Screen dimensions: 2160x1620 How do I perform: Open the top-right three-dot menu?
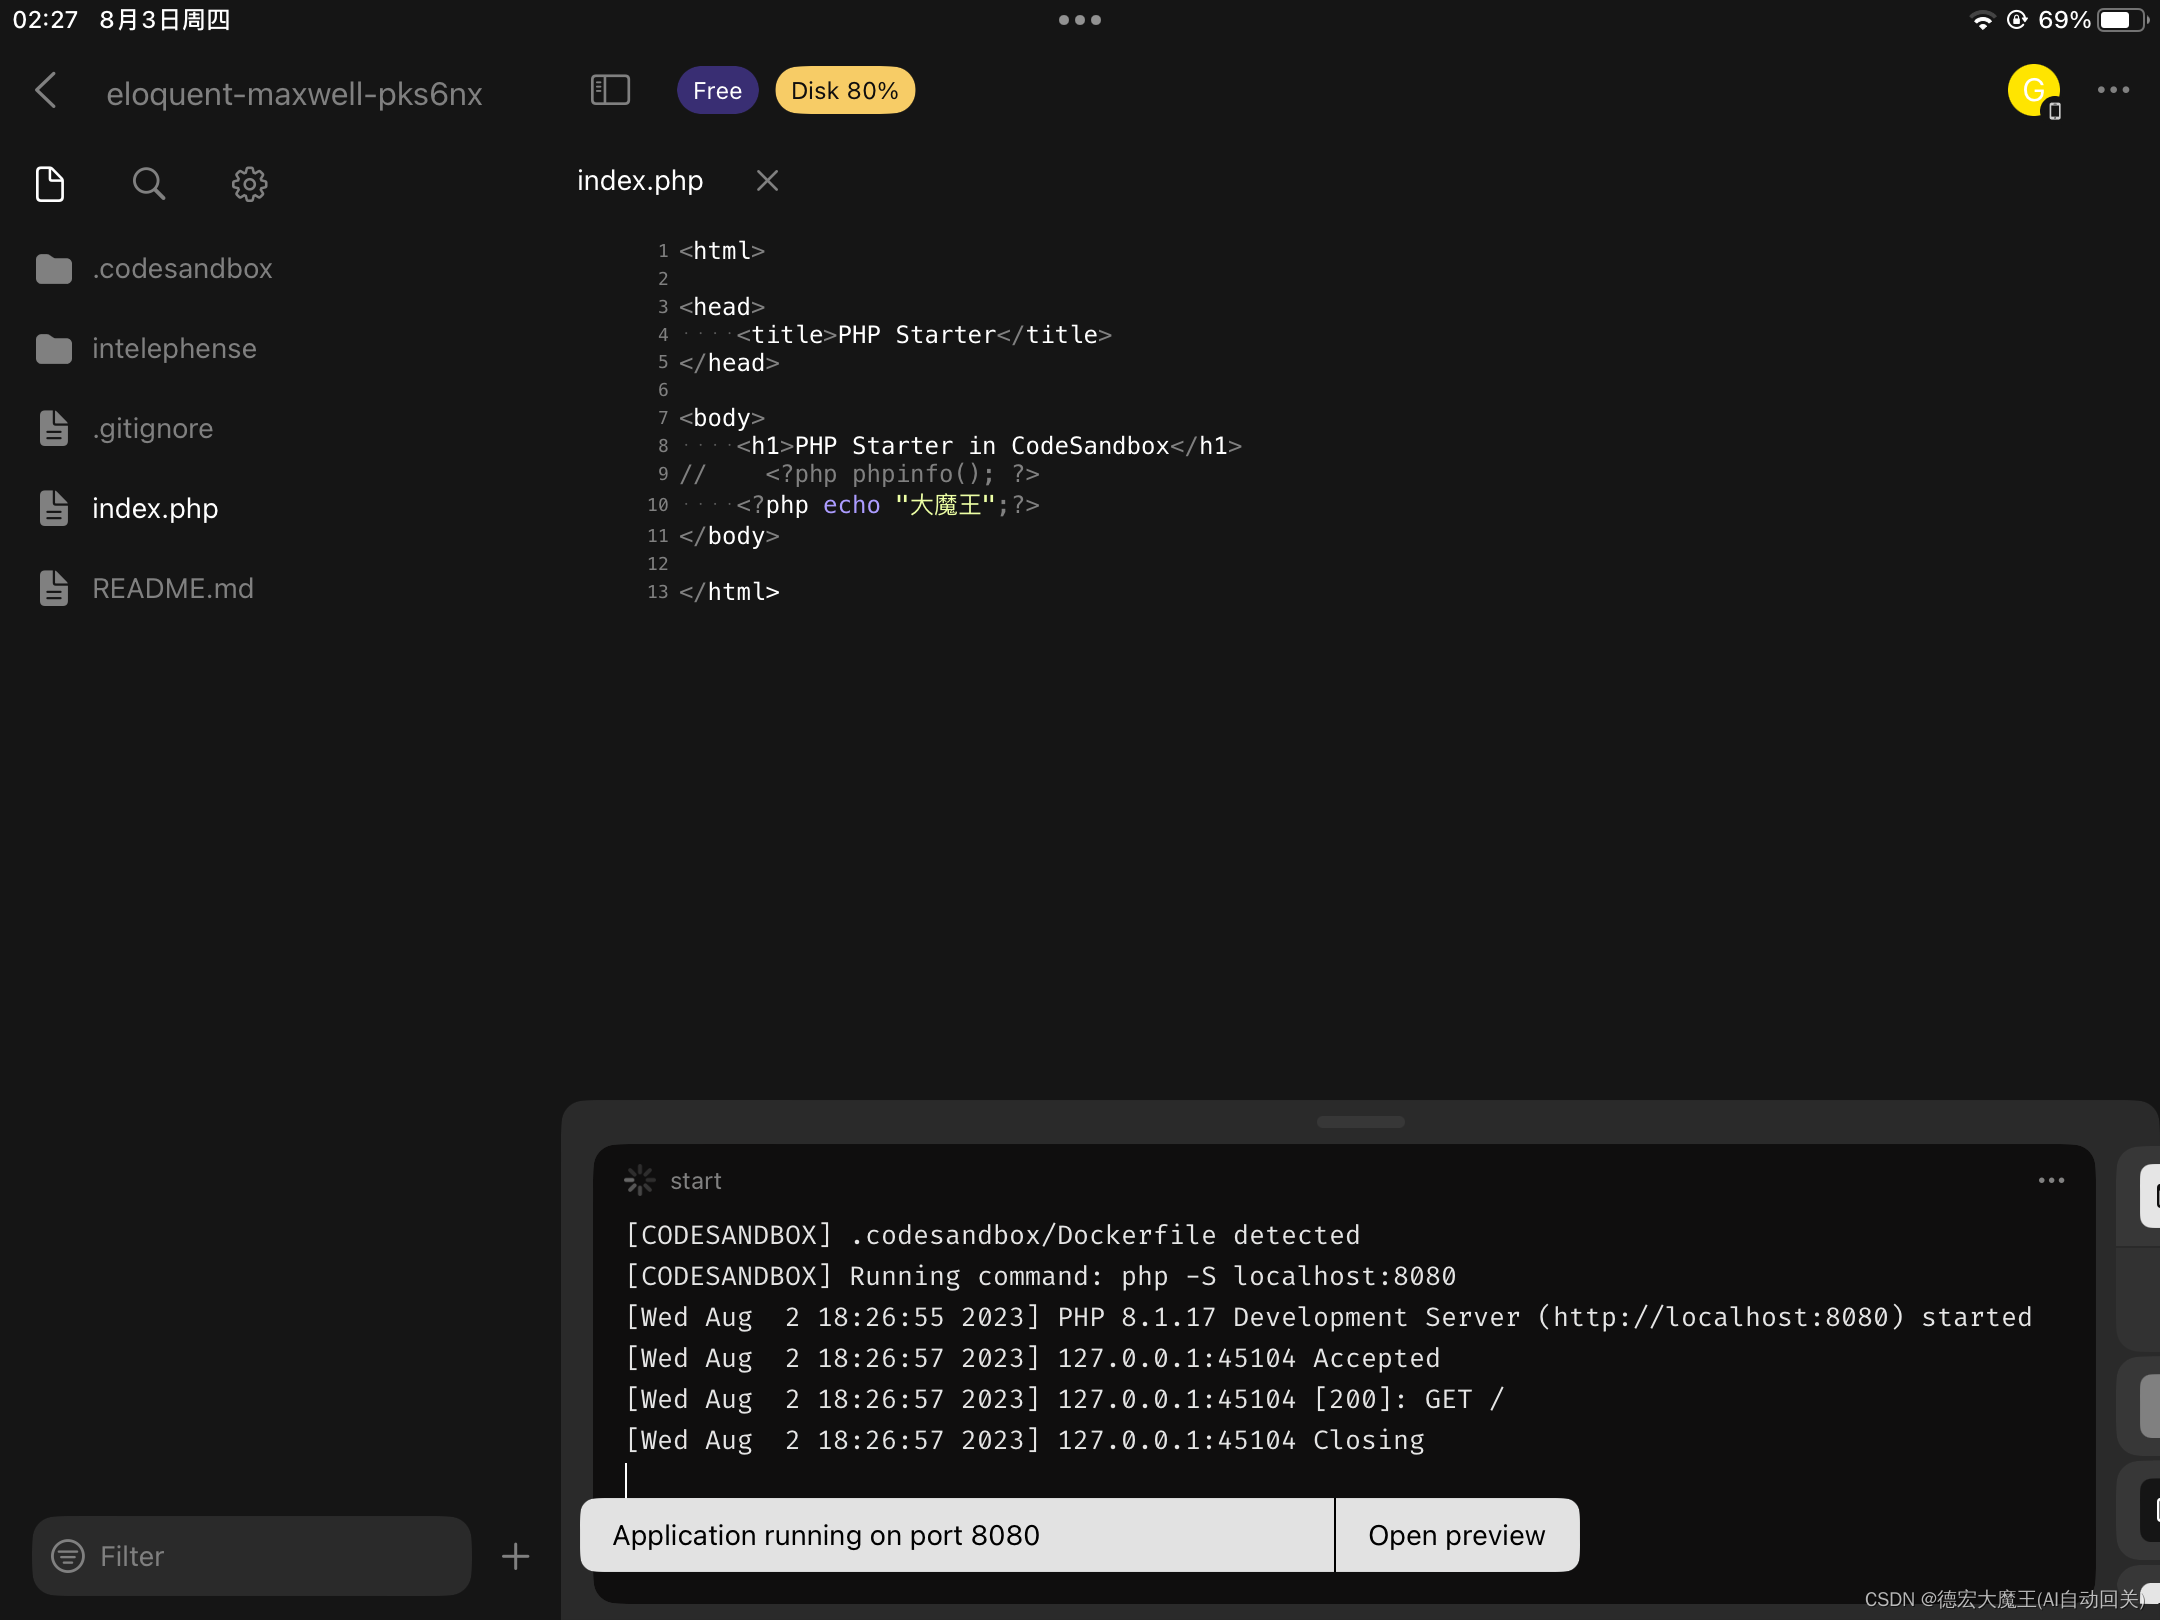click(x=2113, y=90)
